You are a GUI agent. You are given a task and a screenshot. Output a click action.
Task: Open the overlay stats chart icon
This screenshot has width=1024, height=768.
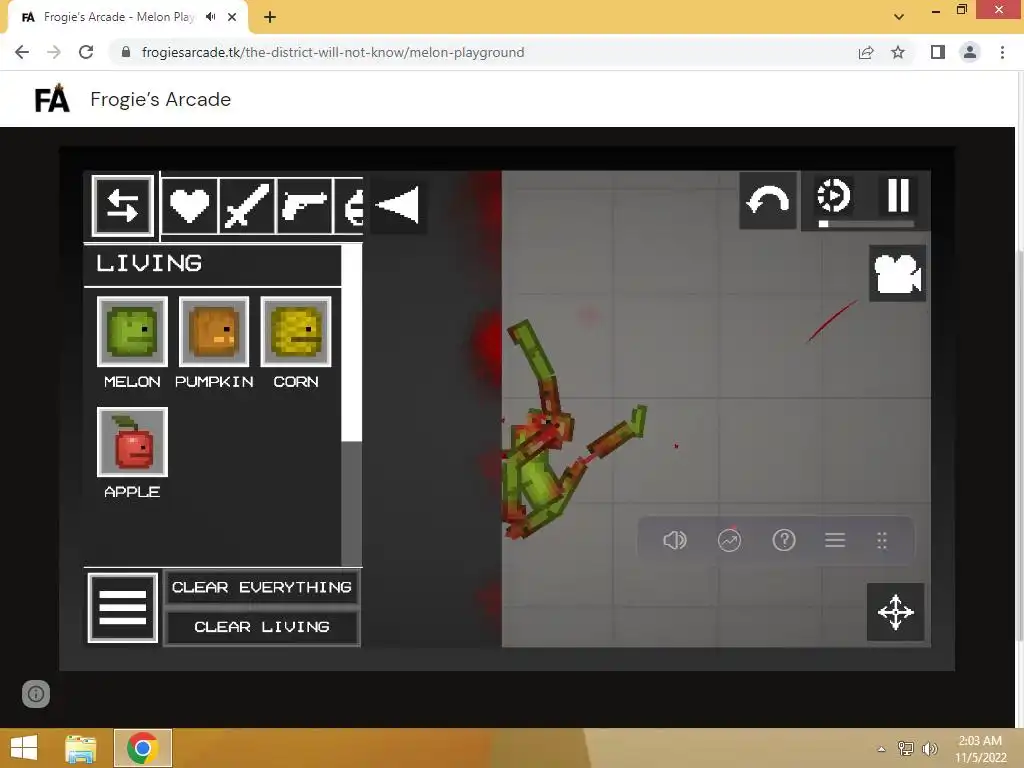coord(729,540)
